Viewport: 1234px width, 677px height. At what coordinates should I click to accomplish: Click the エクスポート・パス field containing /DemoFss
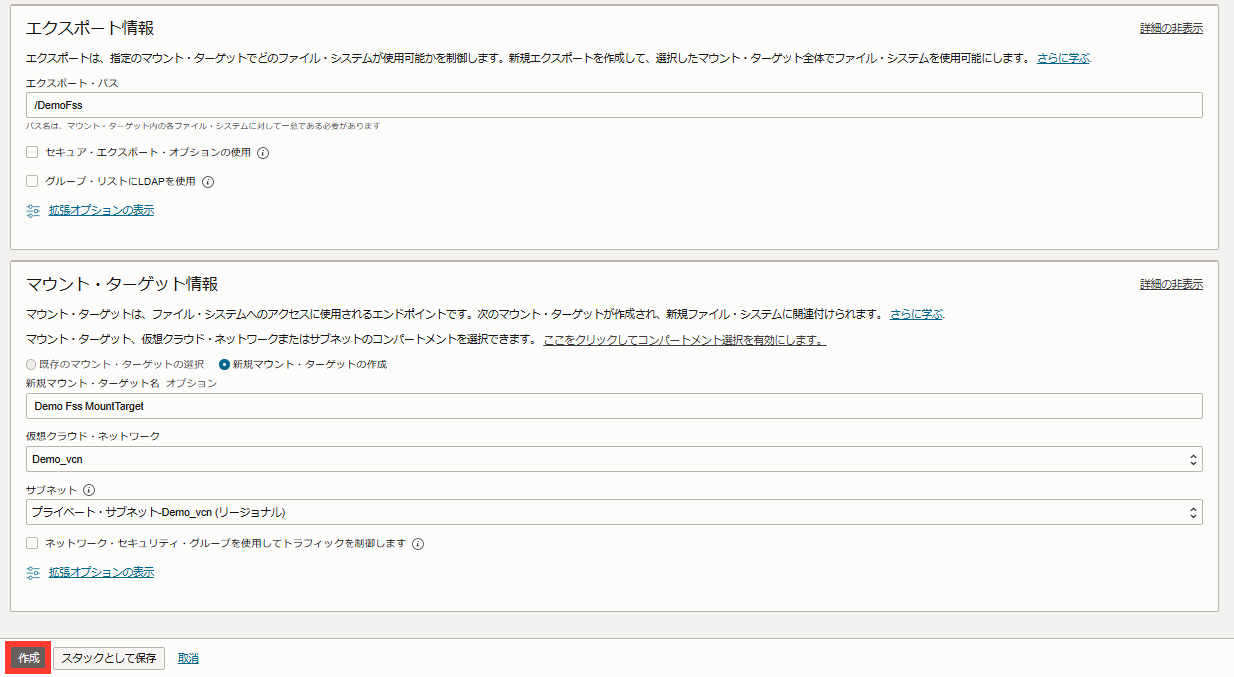tap(614, 105)
